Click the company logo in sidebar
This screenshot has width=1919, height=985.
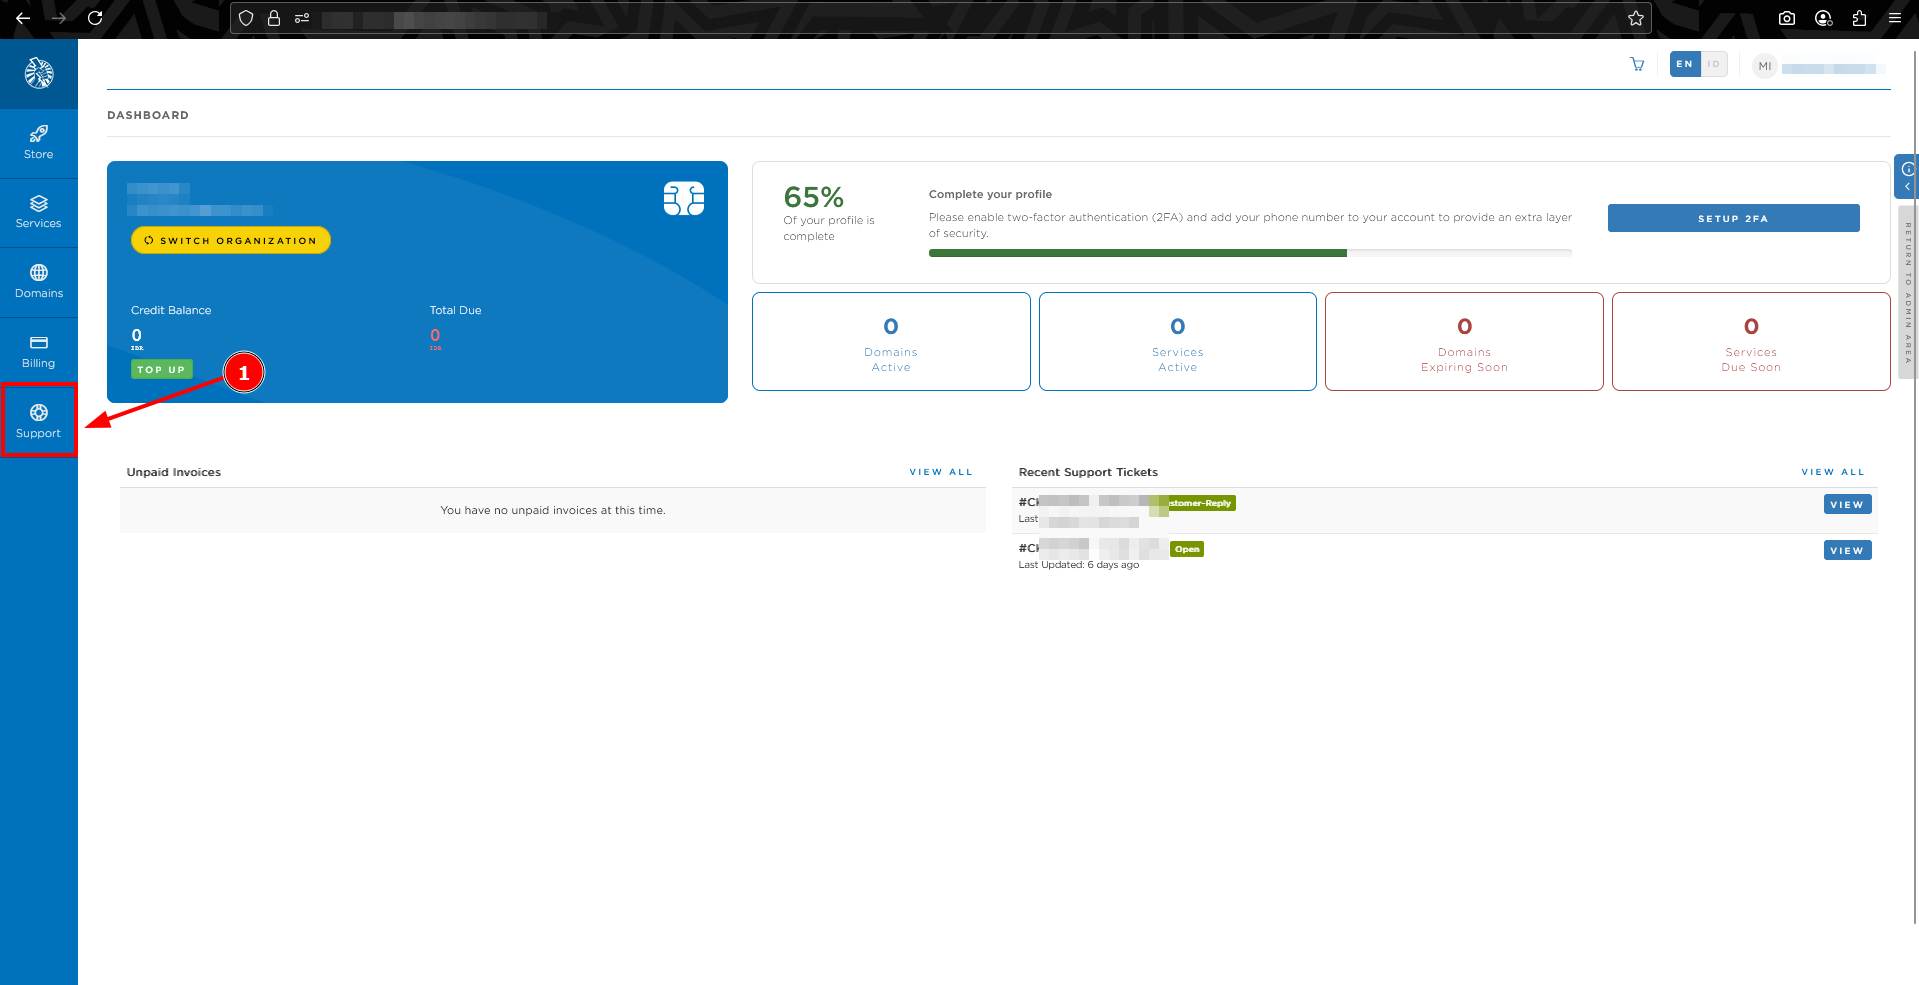point(38,73)
